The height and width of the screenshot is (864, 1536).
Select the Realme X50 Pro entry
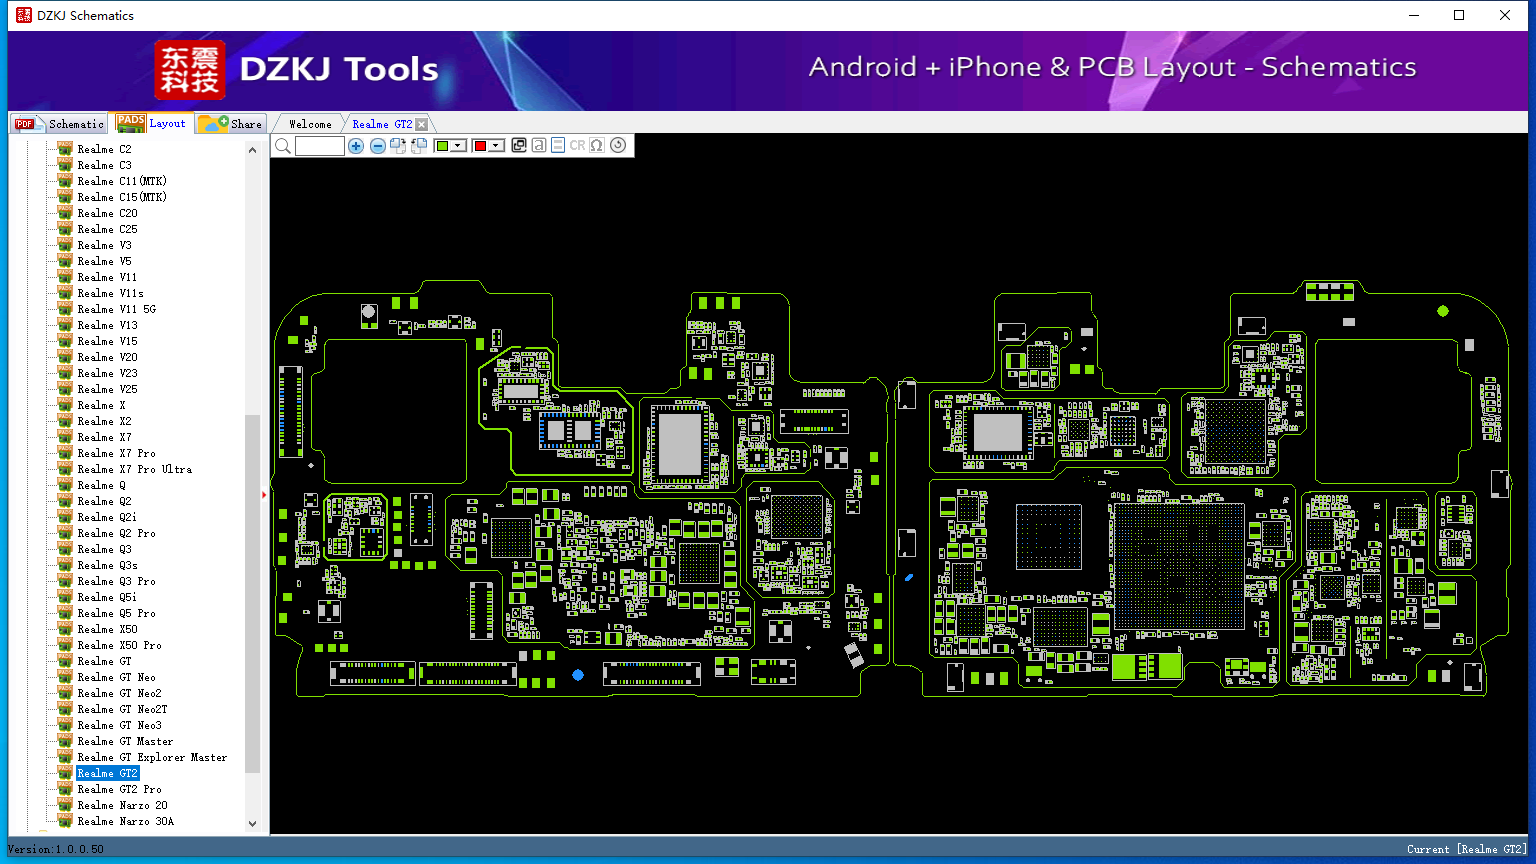(120, 645)
